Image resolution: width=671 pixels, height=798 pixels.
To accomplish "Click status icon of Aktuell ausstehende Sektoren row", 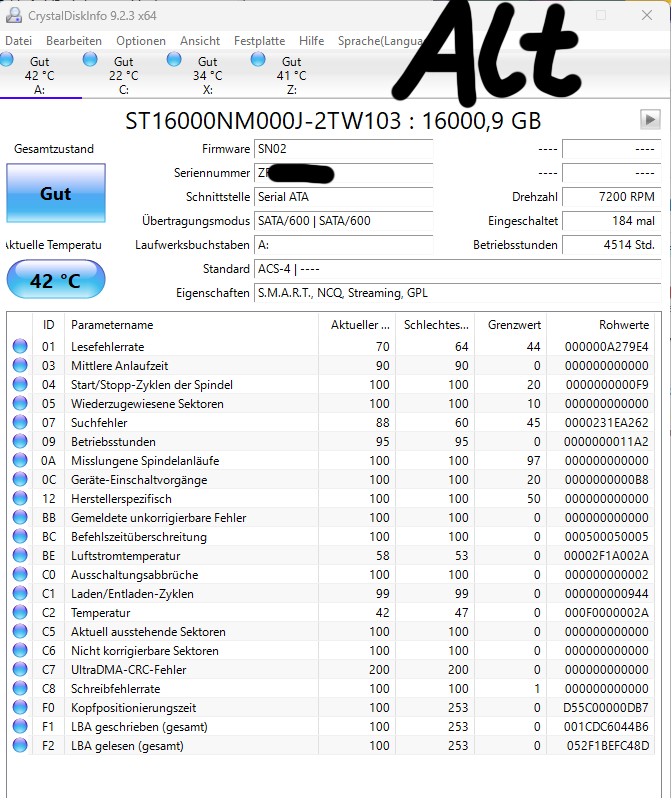I will click(20, 631).
